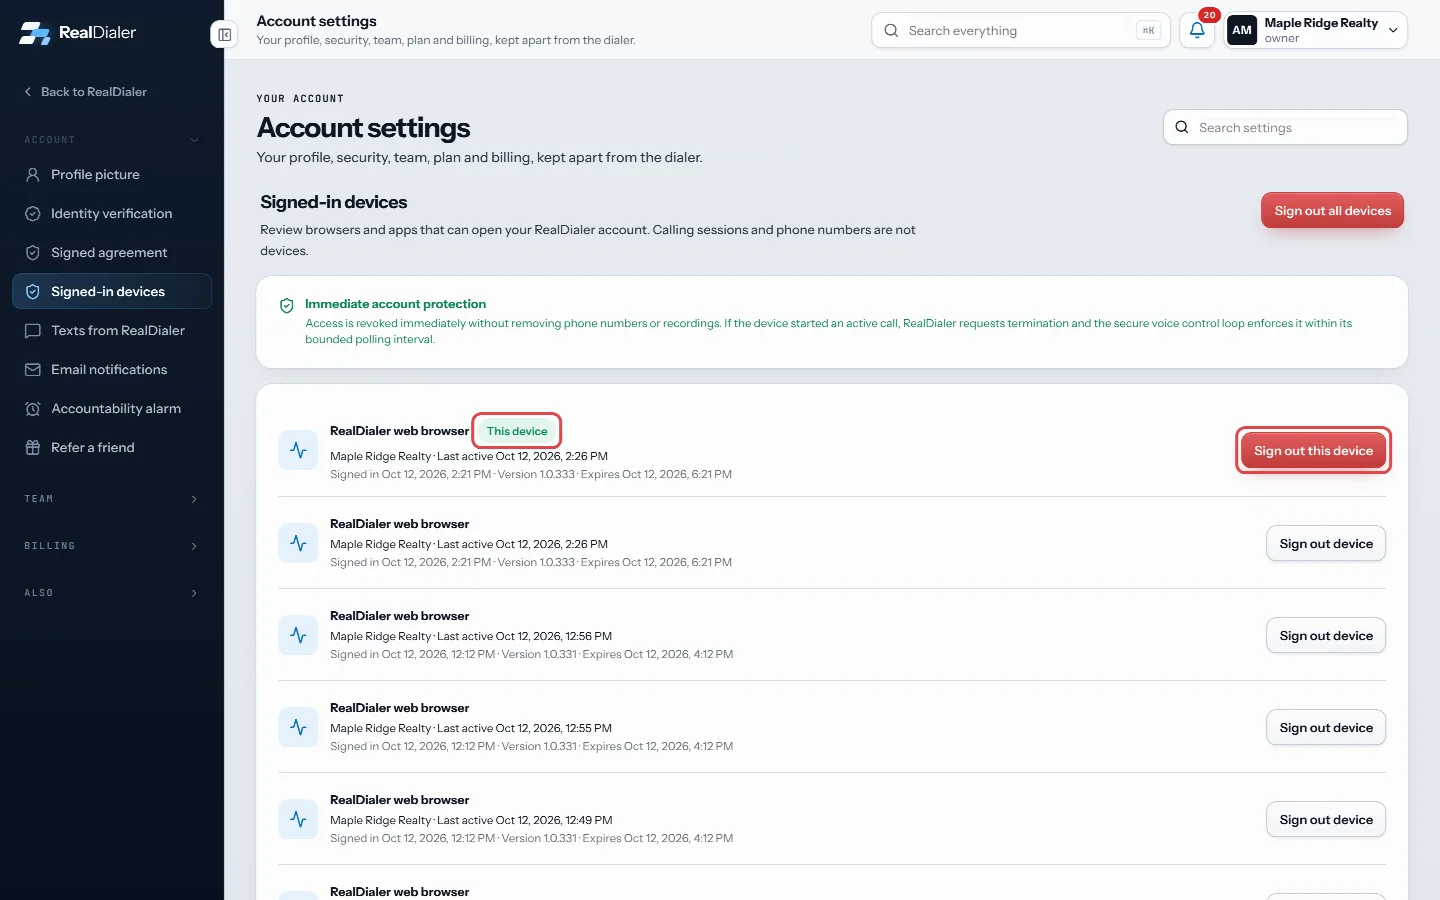Click the 'This device' badge
Viewport: 1440px width, 900px height.
(x=517, y=431)
